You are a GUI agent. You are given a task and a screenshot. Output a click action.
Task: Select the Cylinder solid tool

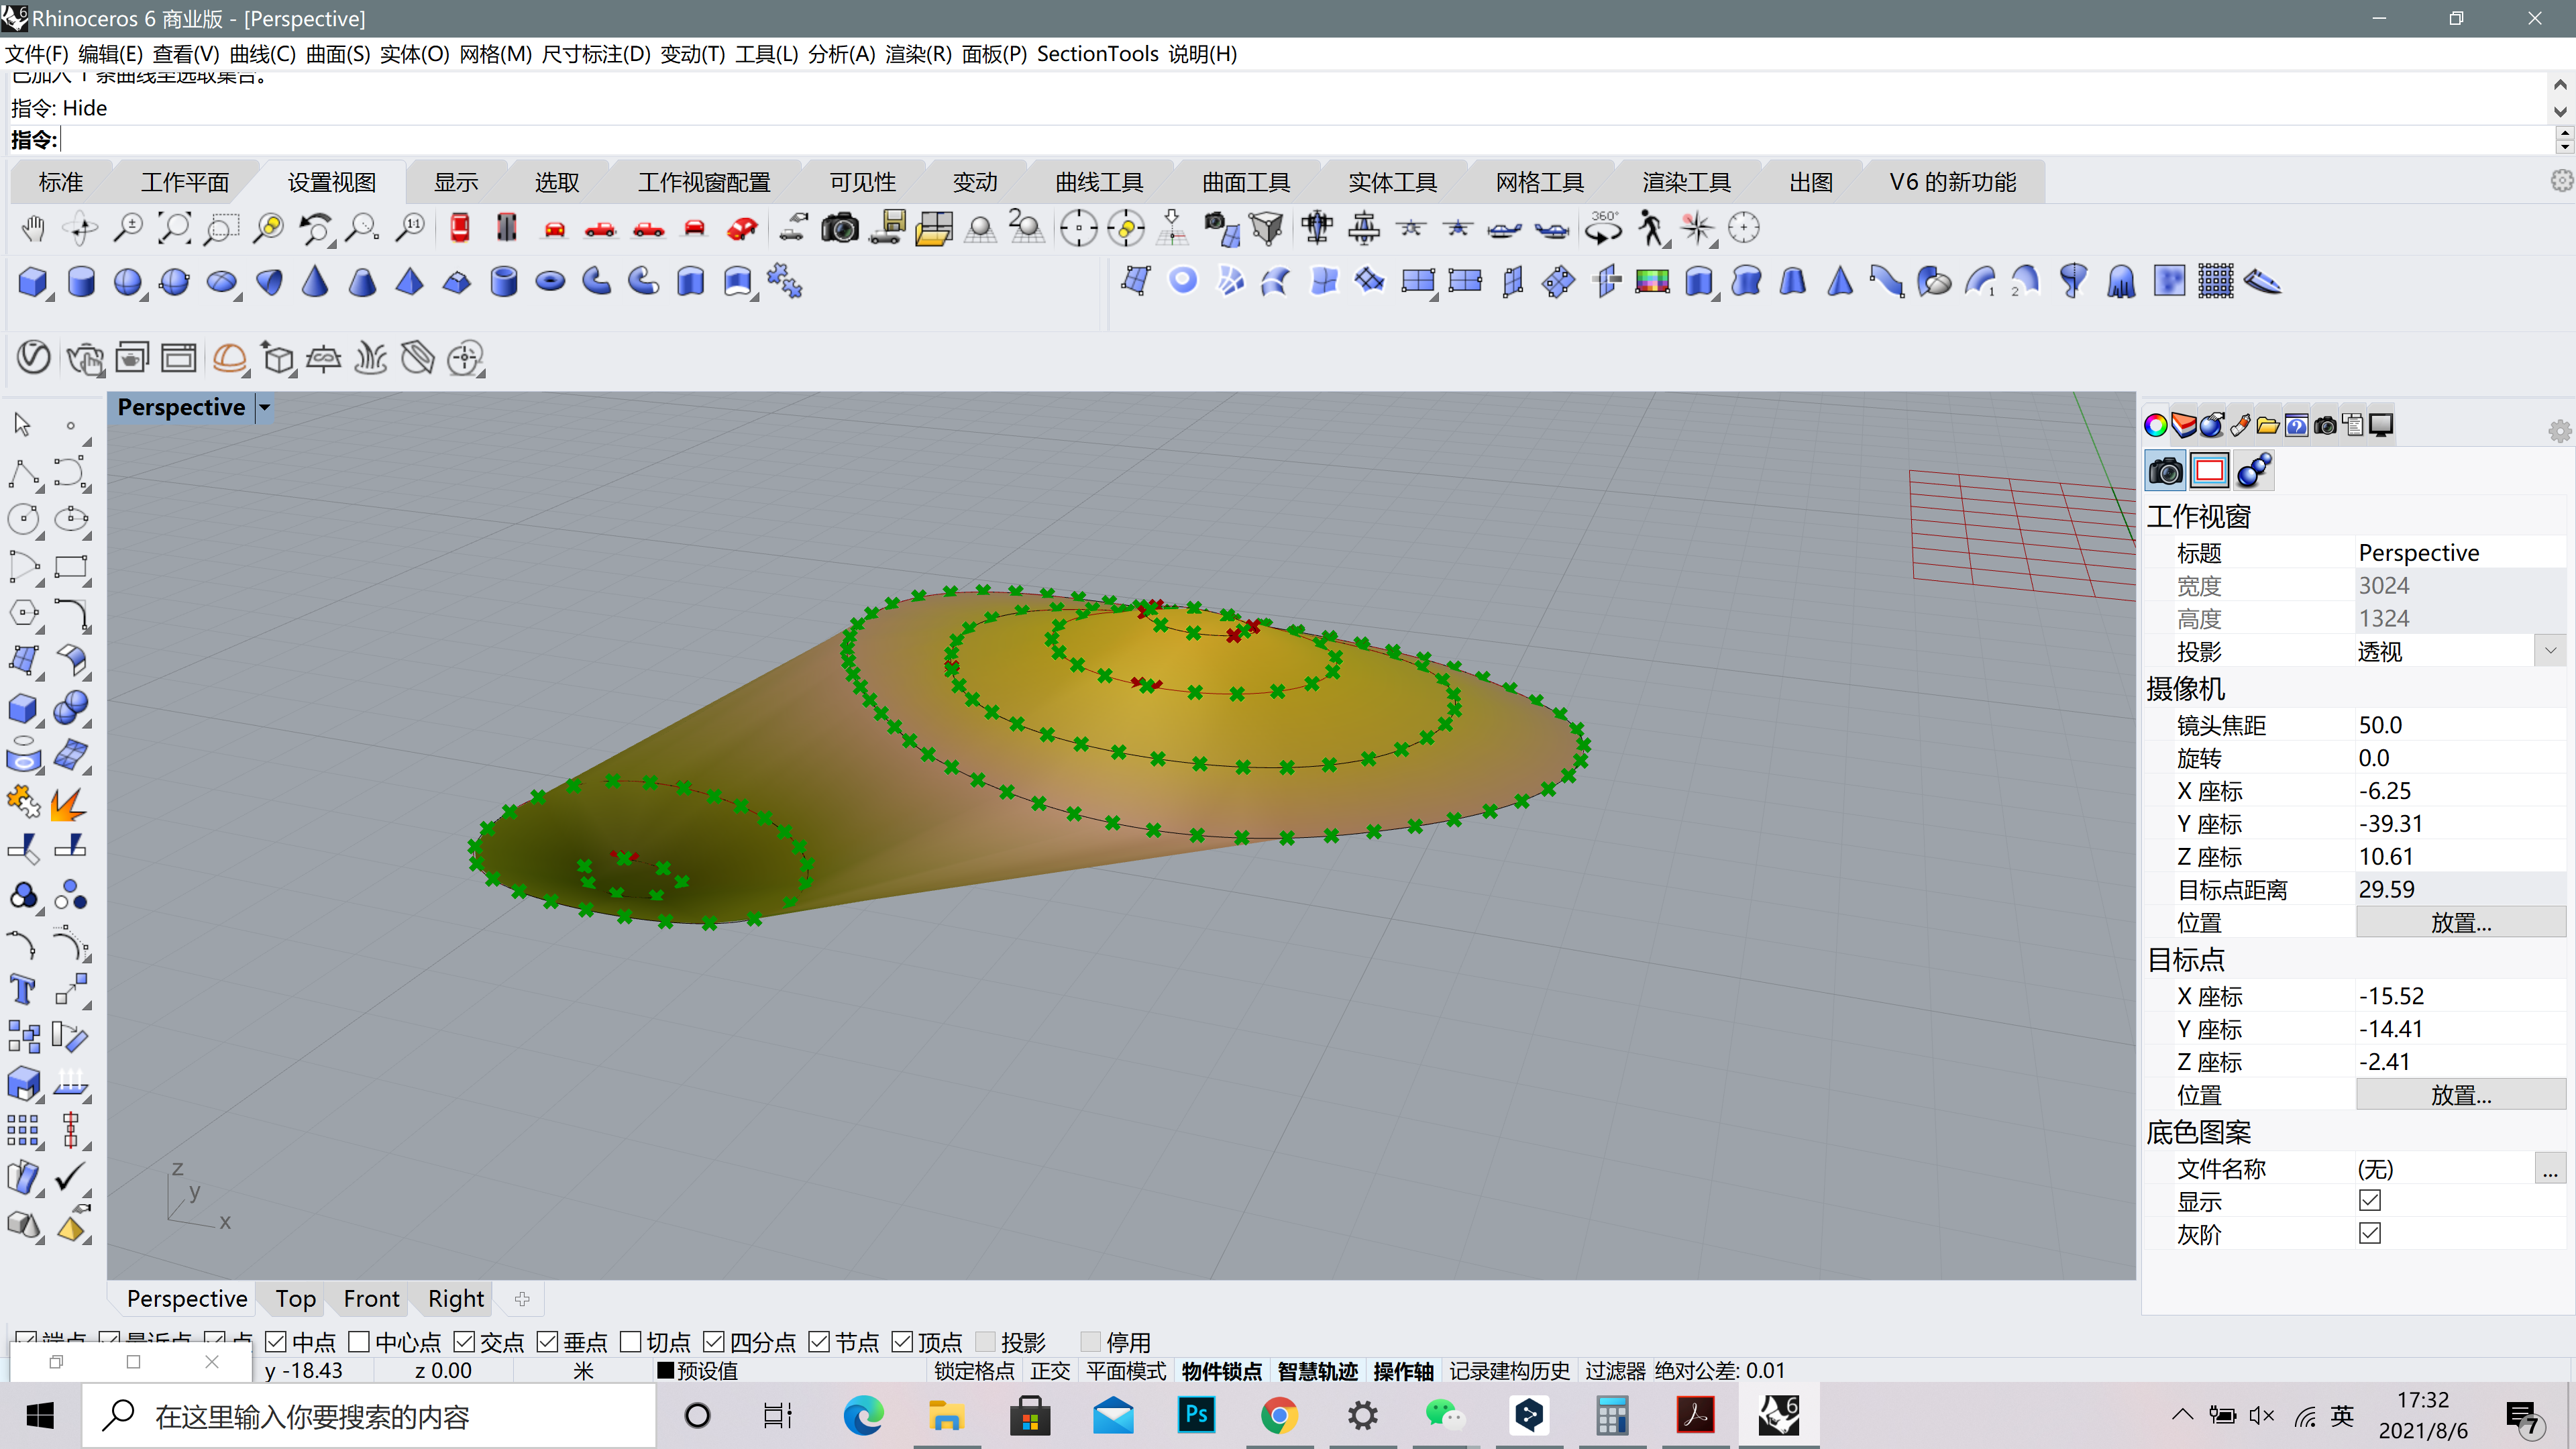pos(81,282)
